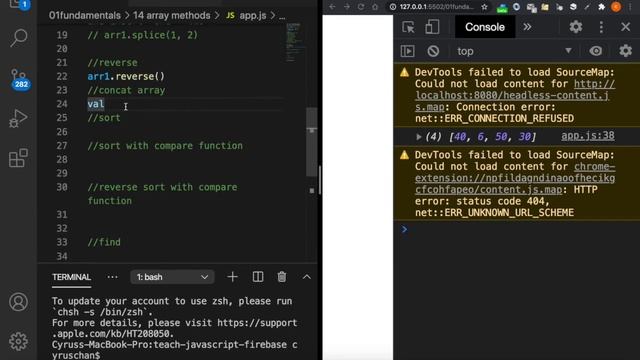Open Explorer view with 1 badge

click(19, 5)
